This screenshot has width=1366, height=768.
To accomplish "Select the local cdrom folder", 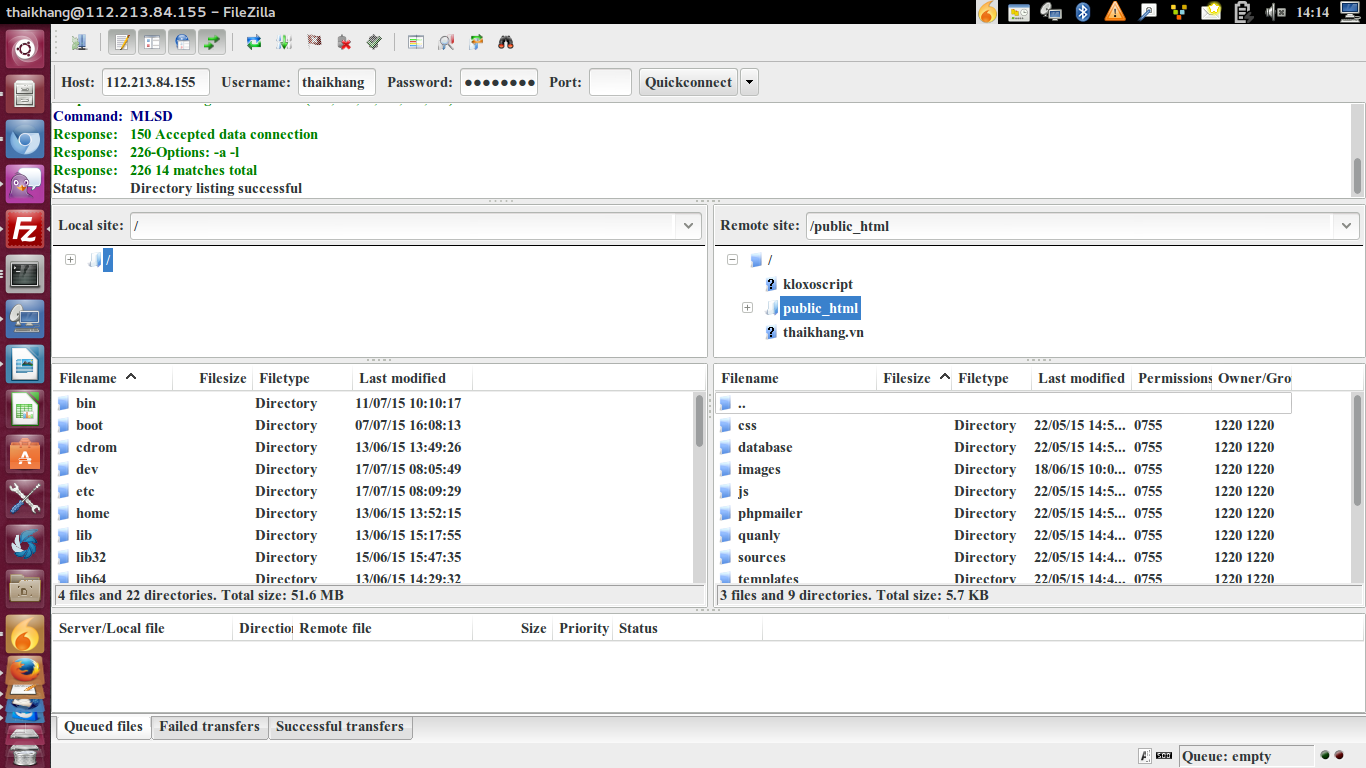I will click(96, 447).
